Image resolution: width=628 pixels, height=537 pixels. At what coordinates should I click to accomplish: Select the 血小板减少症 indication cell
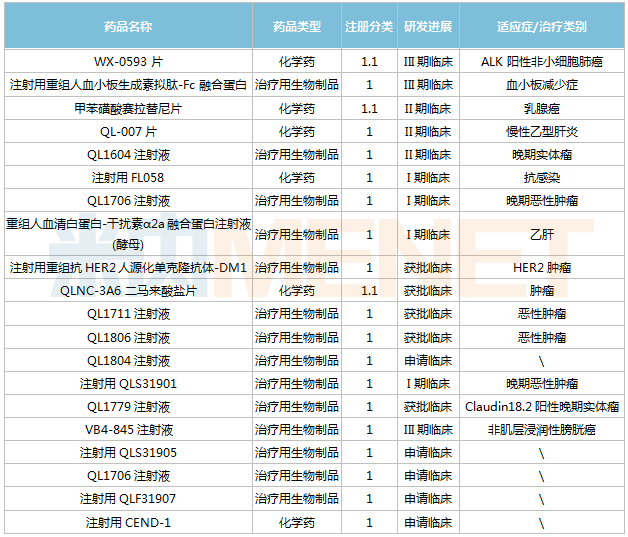541,85
